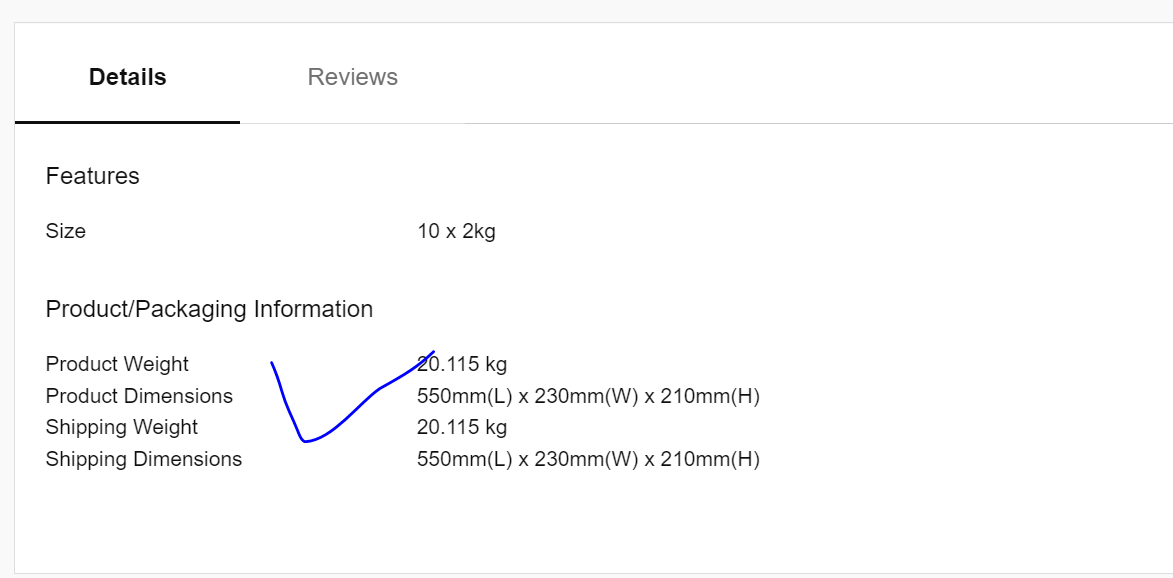The width and height of the screenshot is (1173, 578).
Task: Click the Product/Packaging Information heading
Action: [209, 309]
